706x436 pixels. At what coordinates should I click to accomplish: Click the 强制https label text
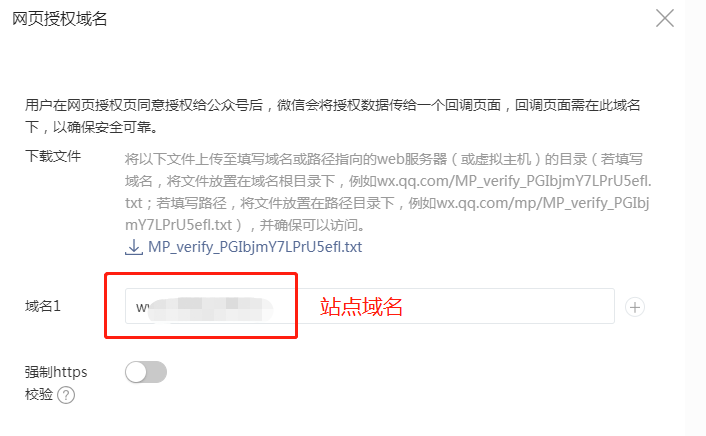pyautogui.click(x=56, y=372)
